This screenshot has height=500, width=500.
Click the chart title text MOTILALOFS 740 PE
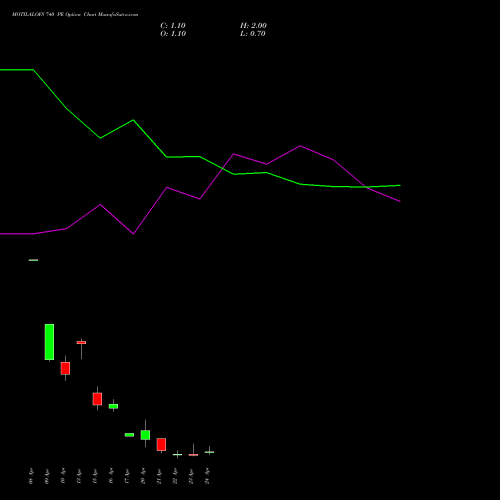pyautogui.click(x=37, y=15)
